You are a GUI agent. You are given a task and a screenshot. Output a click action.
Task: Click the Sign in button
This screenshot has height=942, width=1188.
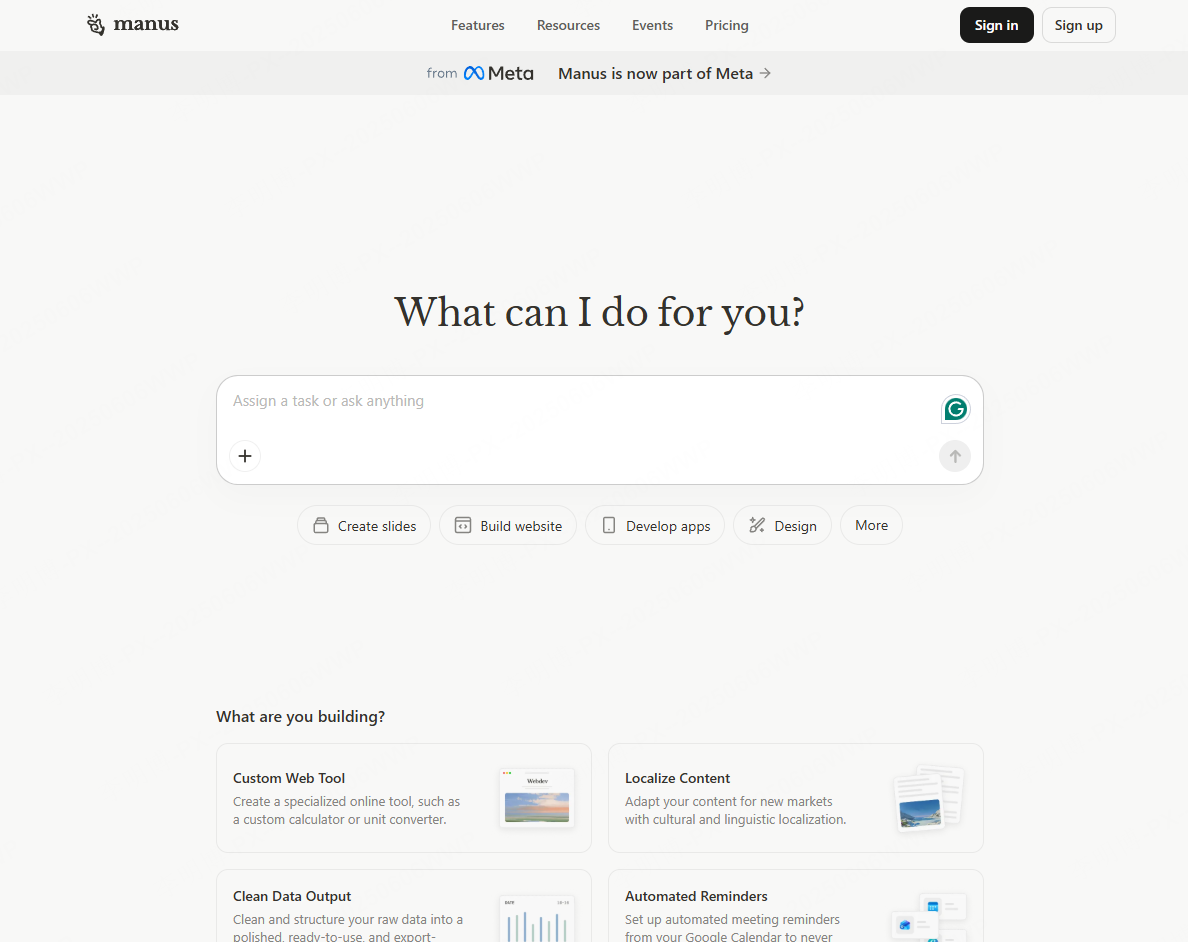[x=996, y=25]
